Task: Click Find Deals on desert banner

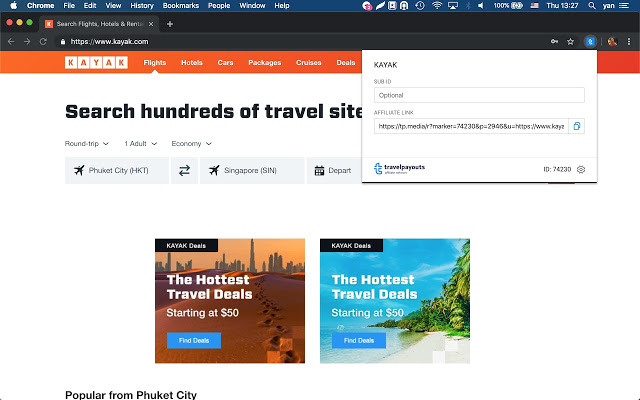Action: pyautogui.click(x=194, y=340)
